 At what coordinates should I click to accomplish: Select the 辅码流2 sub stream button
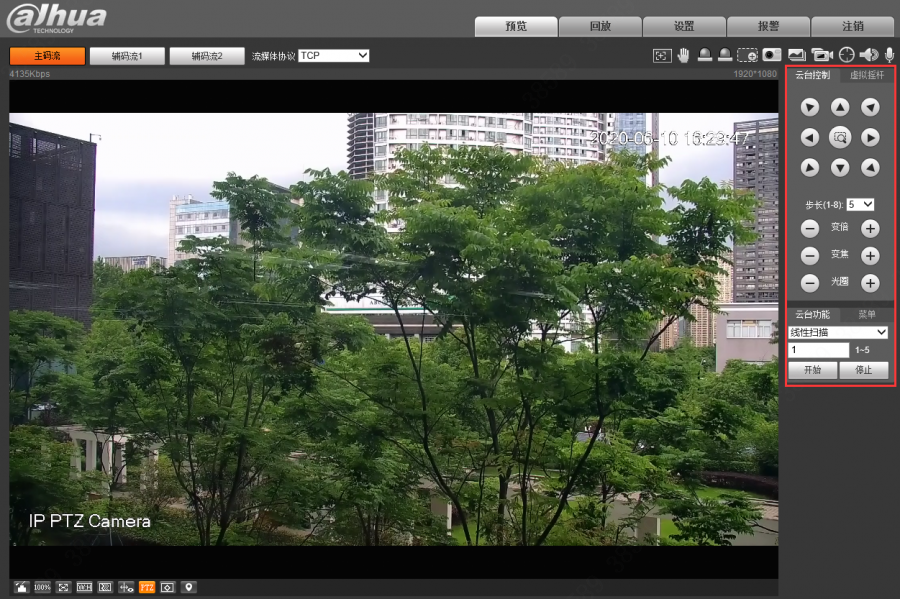tap(207, 56)
